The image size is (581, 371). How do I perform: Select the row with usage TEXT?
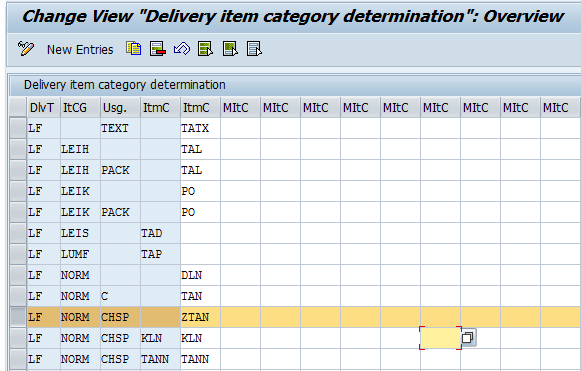click(x=18, y=128)
